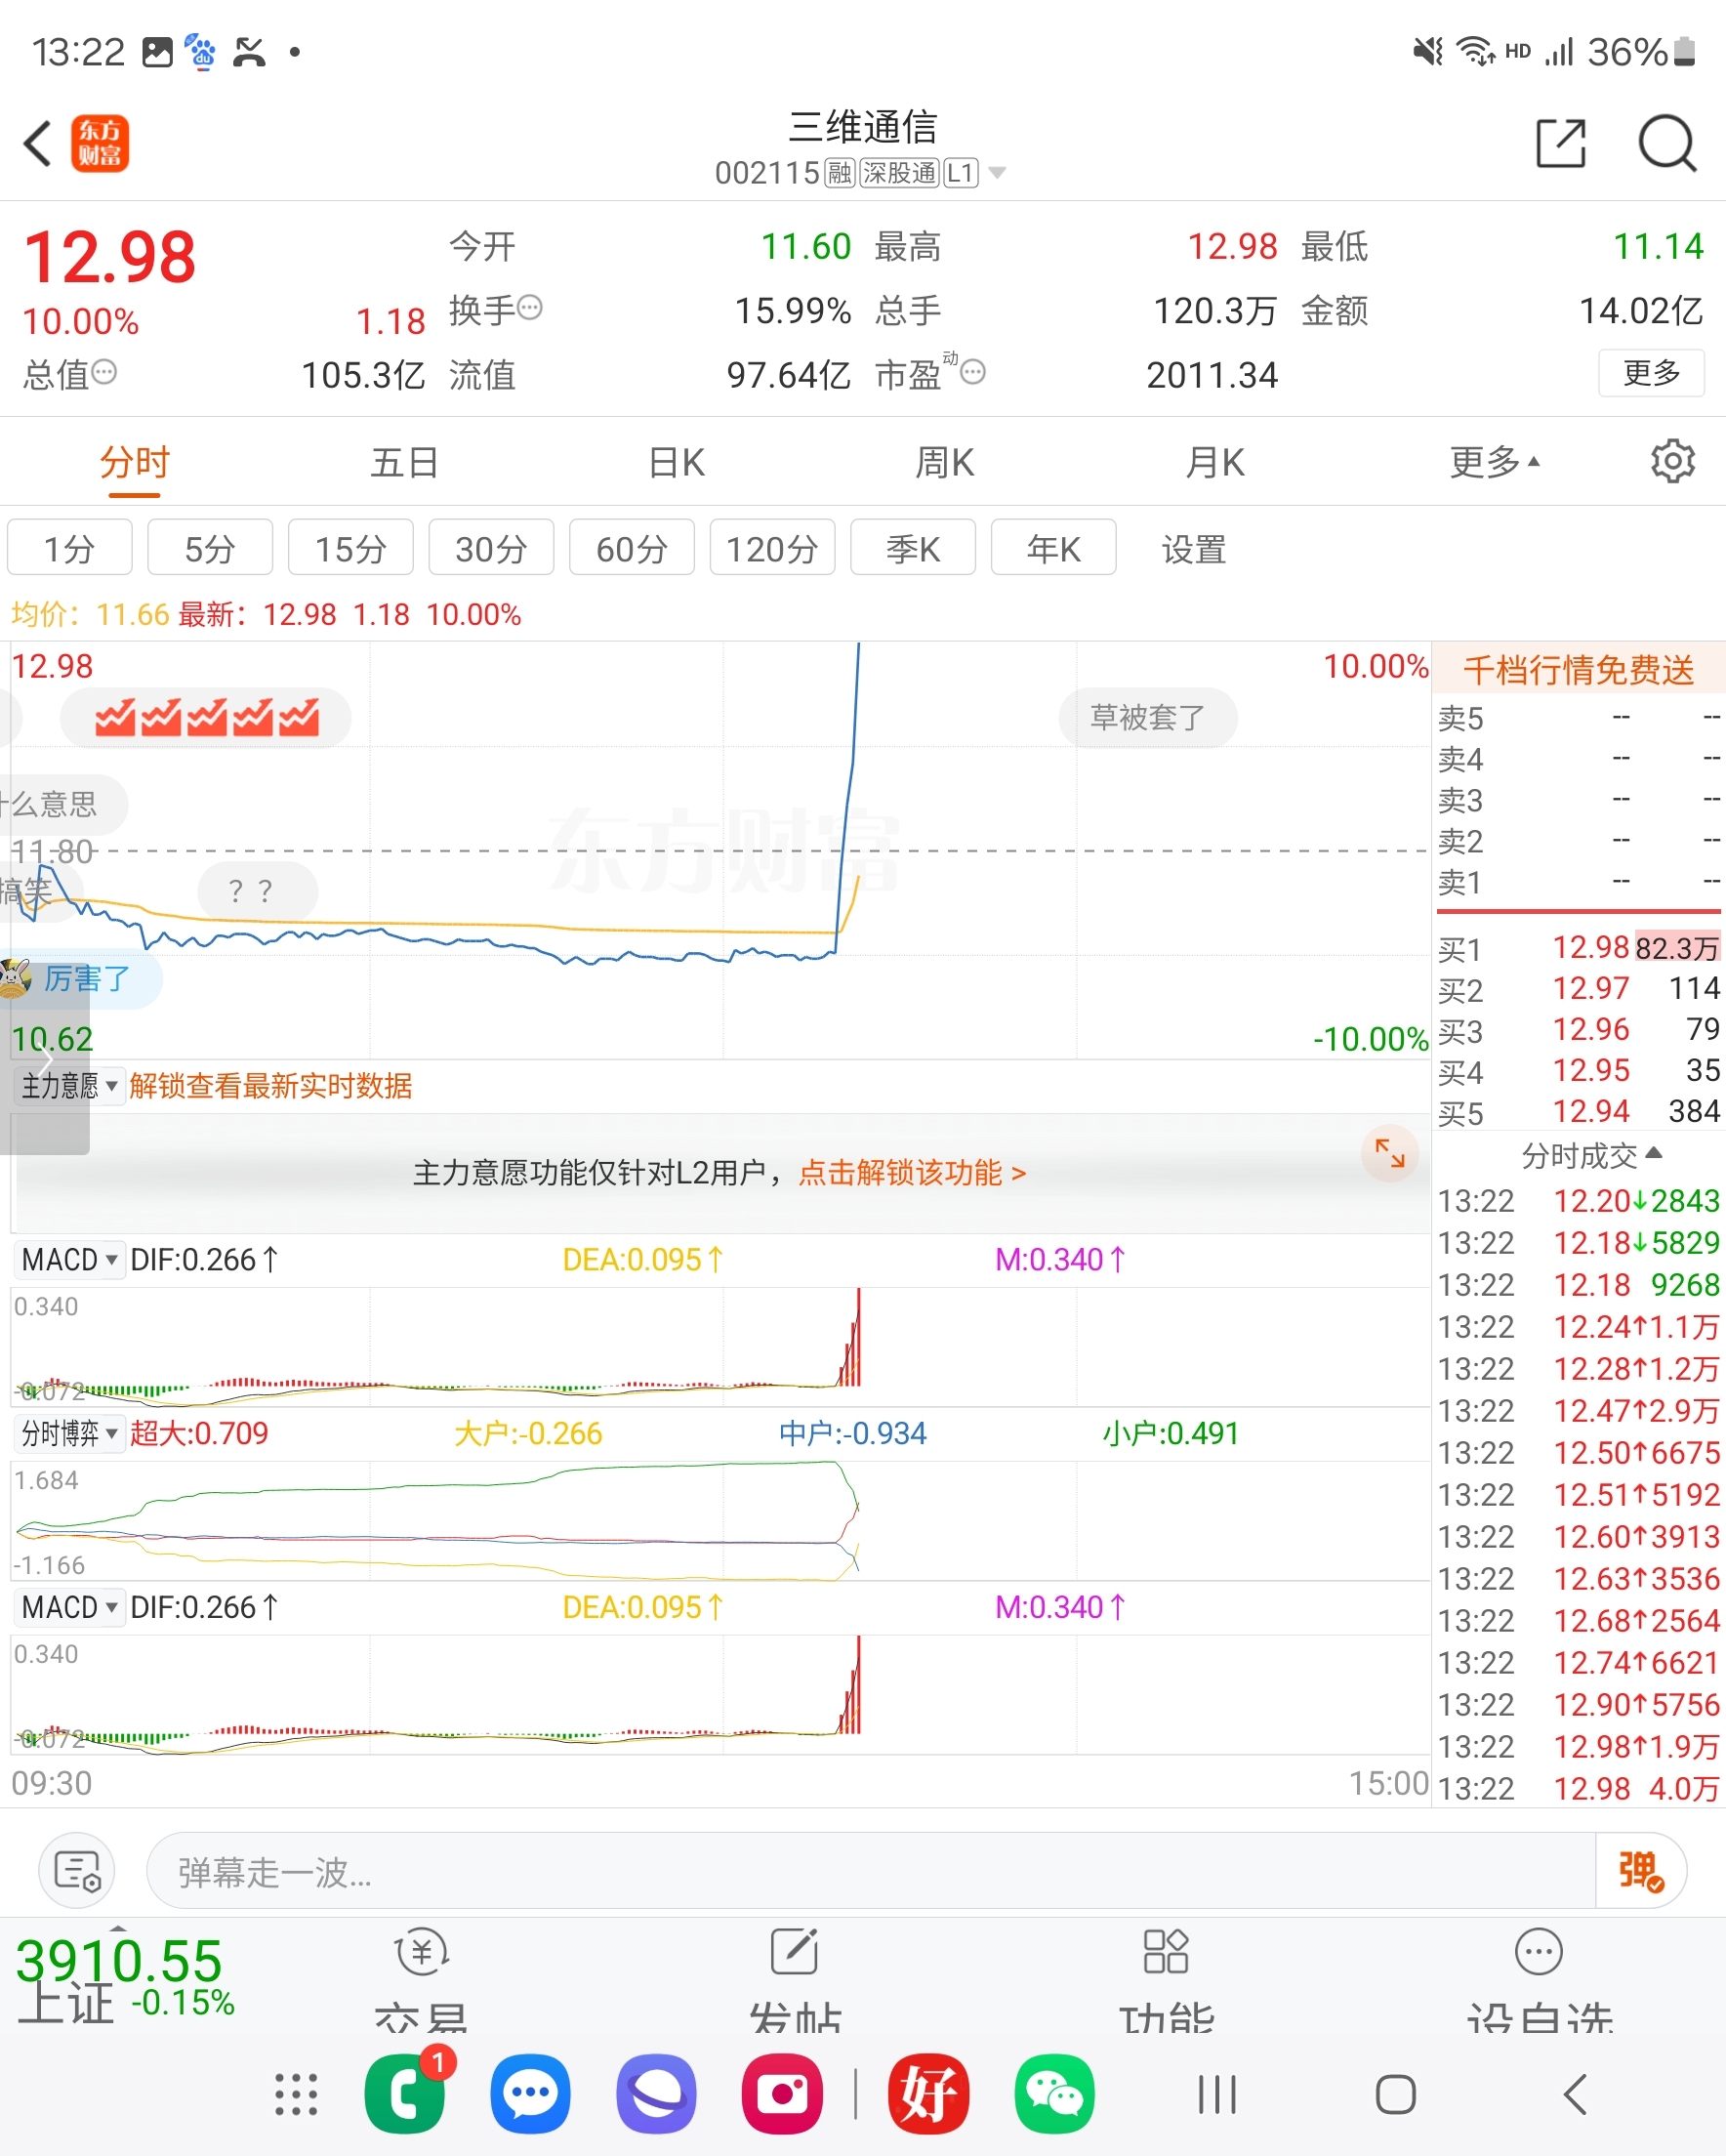Tap the 卖1 order book row
1726x2156 pixels.
click(1579, 882)
